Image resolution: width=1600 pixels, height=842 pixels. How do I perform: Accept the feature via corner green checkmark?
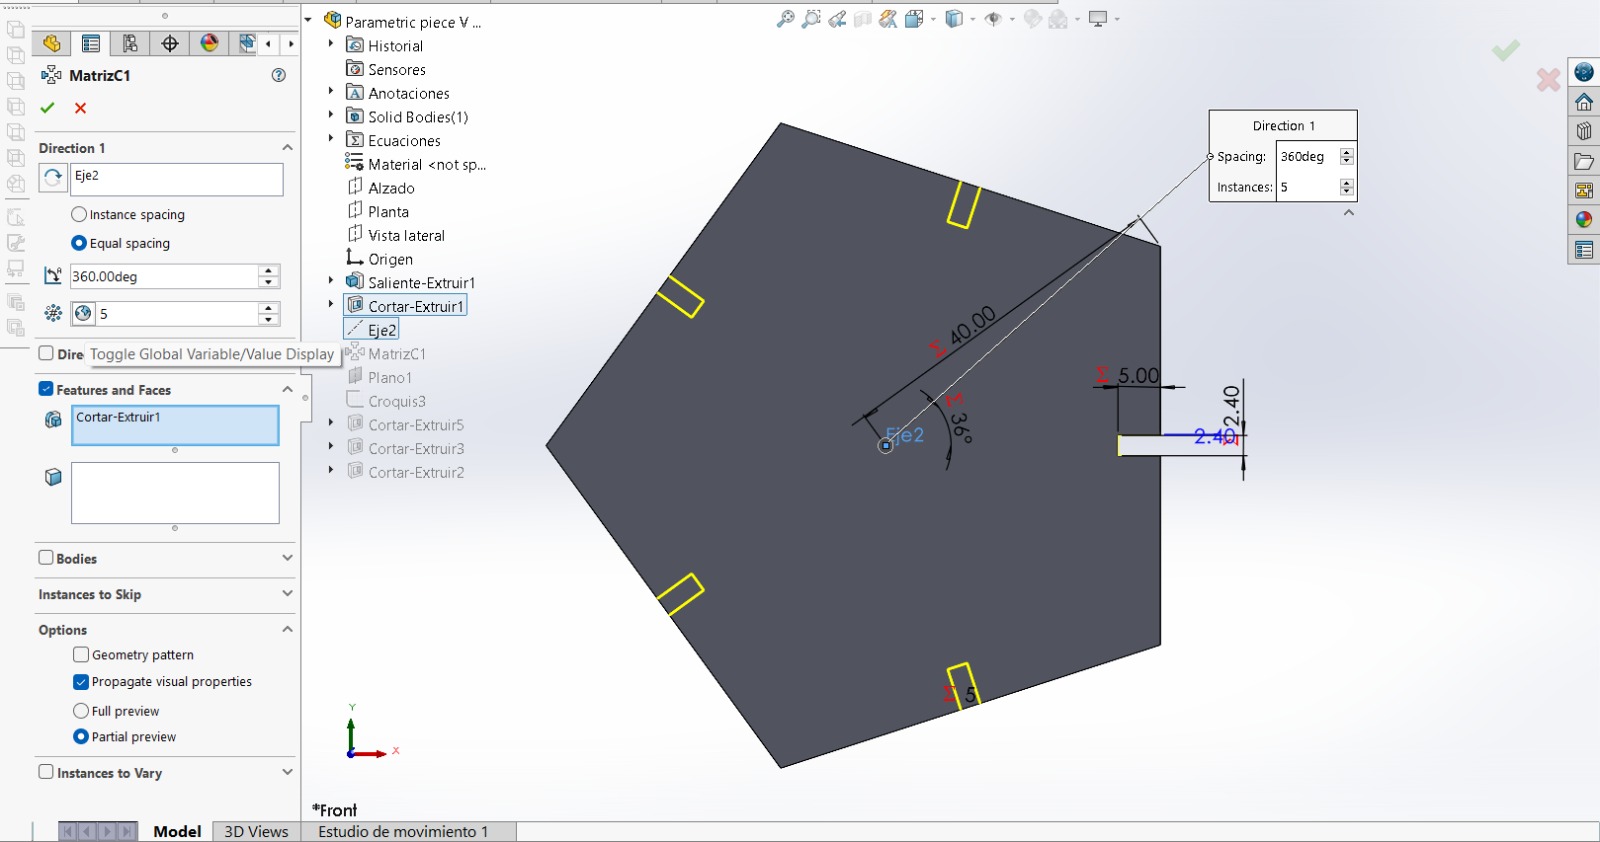pos(1506,50)
